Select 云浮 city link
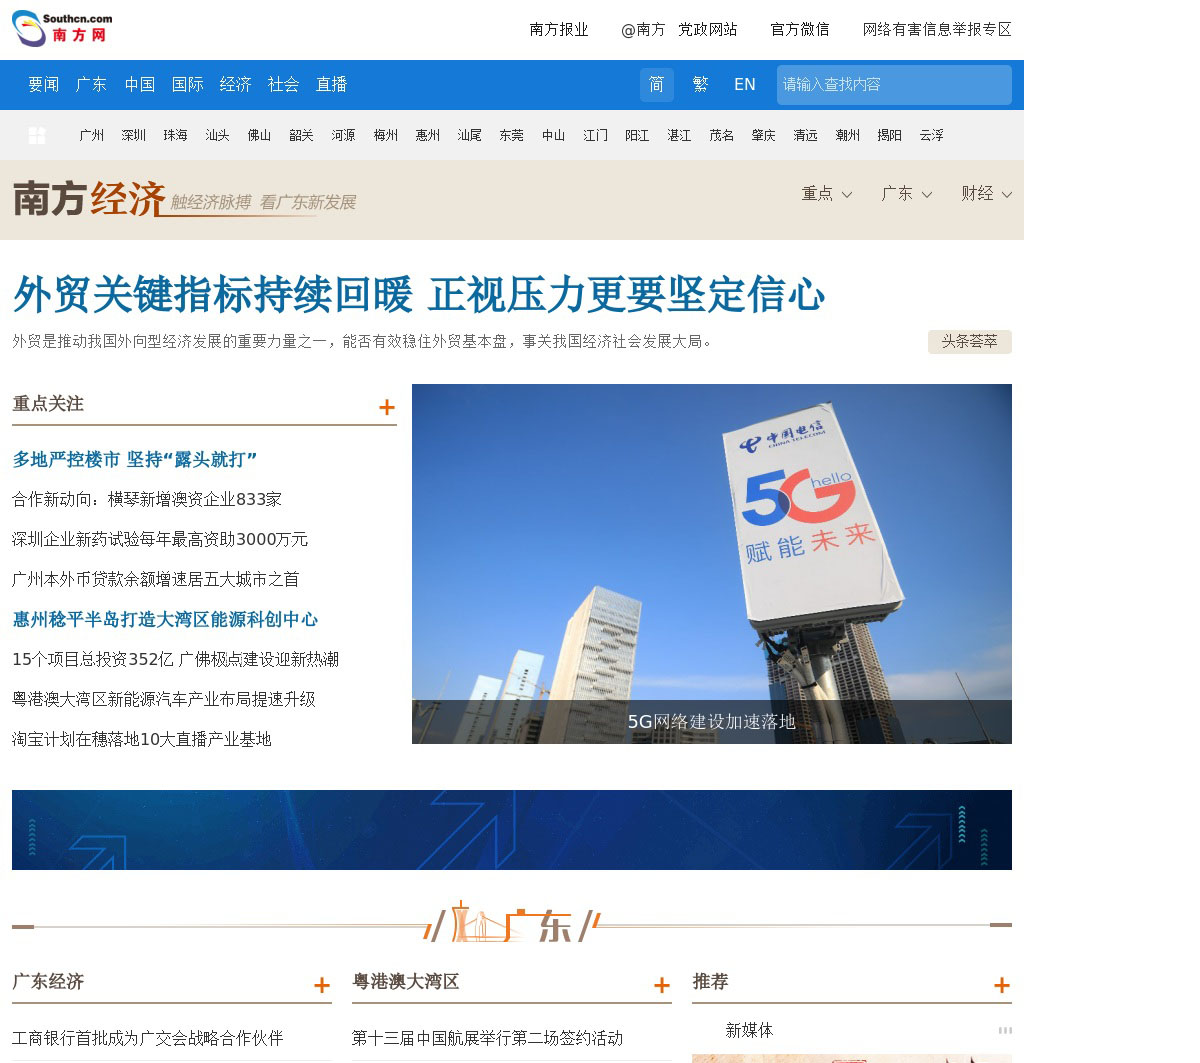The height and width of the screenshot is (1063, 1200). 932,135
